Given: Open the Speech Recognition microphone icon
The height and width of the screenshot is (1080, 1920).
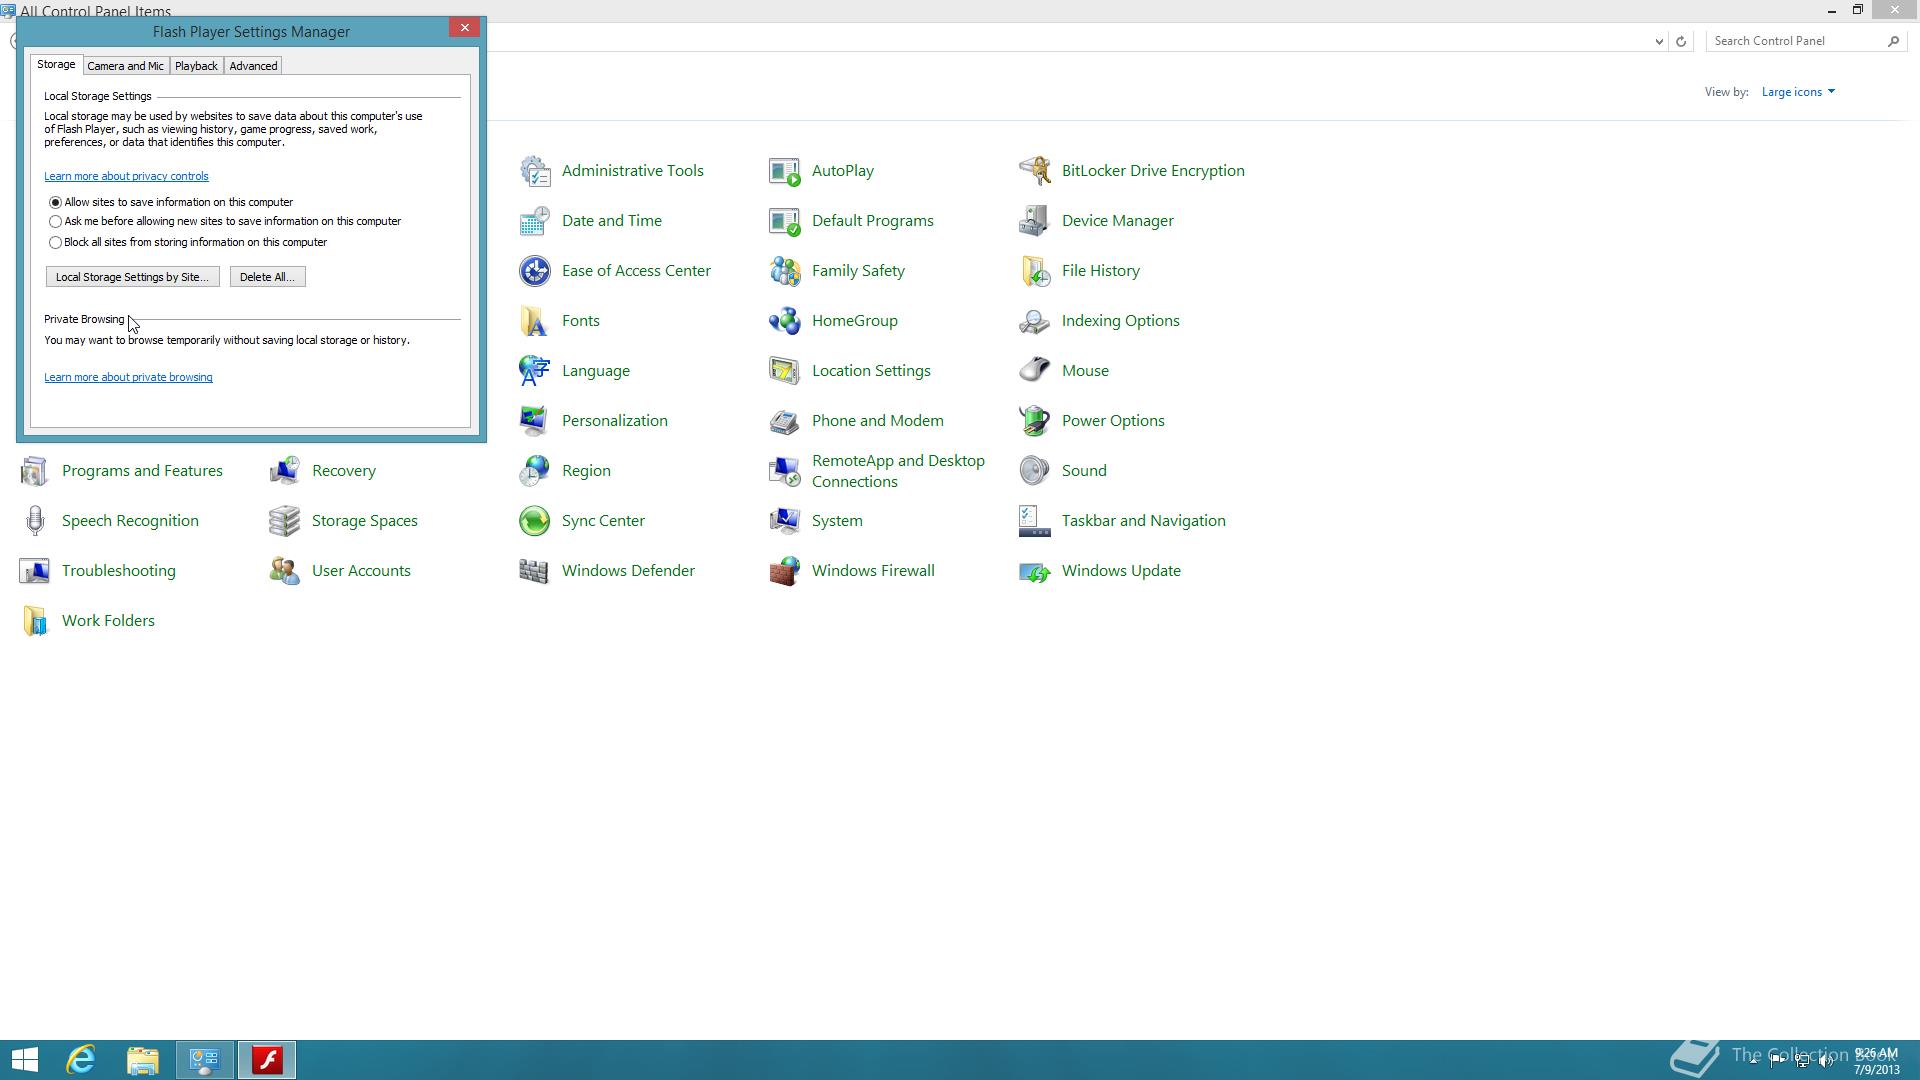Looking at the screenshot, I should (x=35, y=521).
